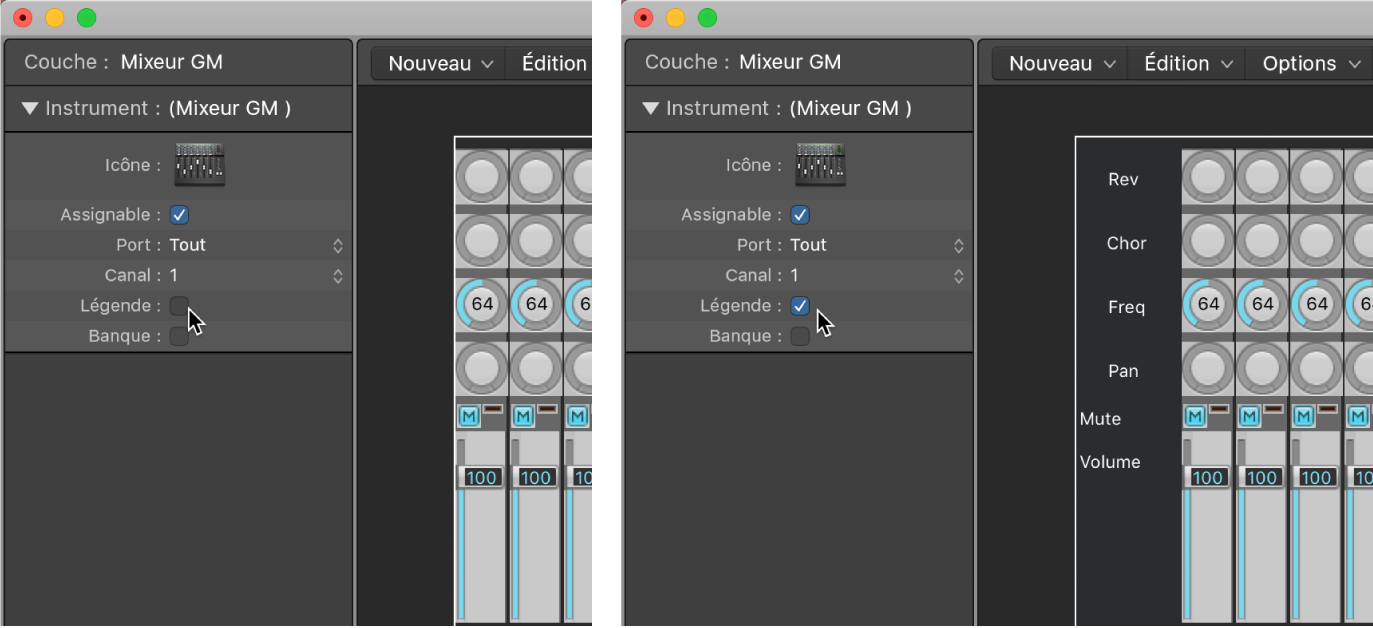This screenshot has width=1373, height=628.
Task: Click a Chor knob in the mixer
Action: (1207, 242)
